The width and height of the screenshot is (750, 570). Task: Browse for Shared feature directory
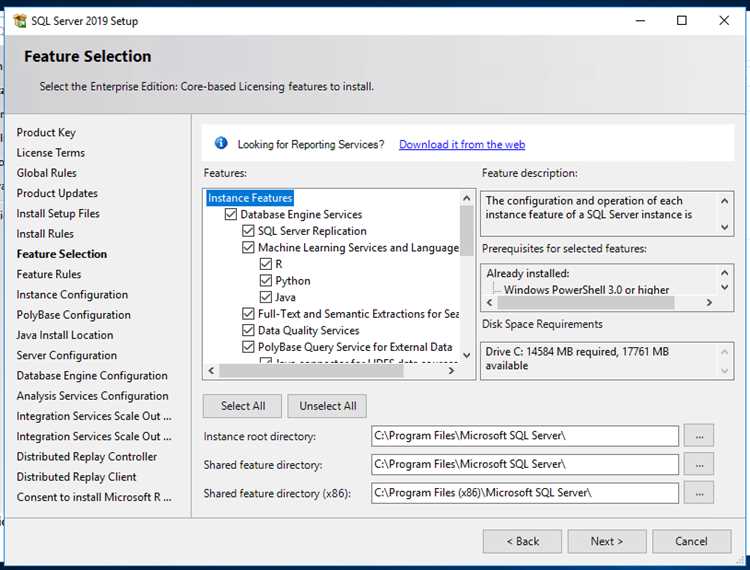(699, 464)
